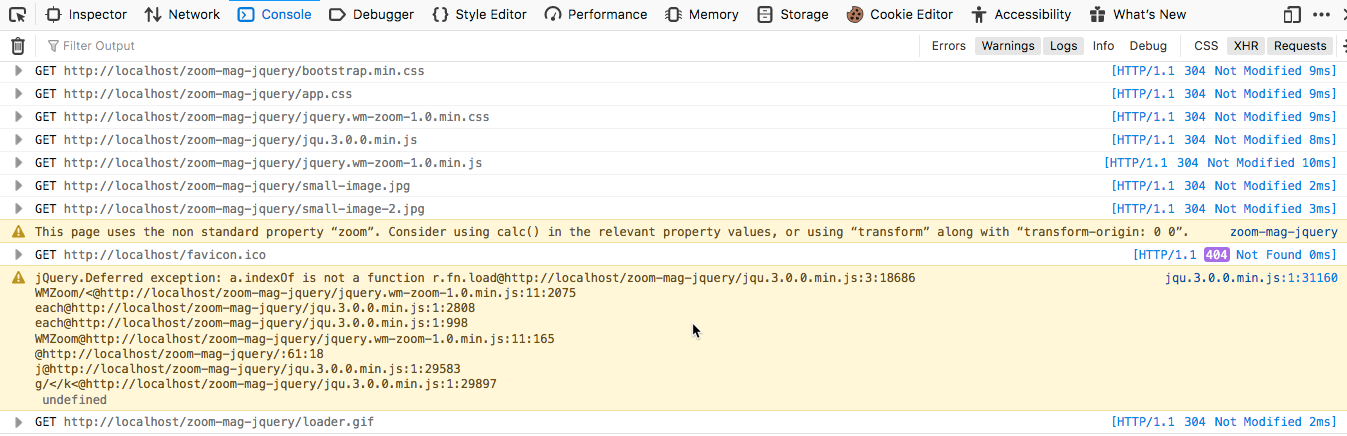Expand the loader.gif GET request

(17, 422)
